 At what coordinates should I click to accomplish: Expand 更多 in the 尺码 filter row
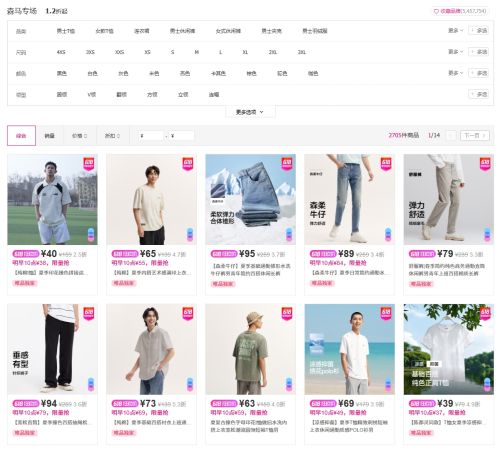[x=455, y=52]
